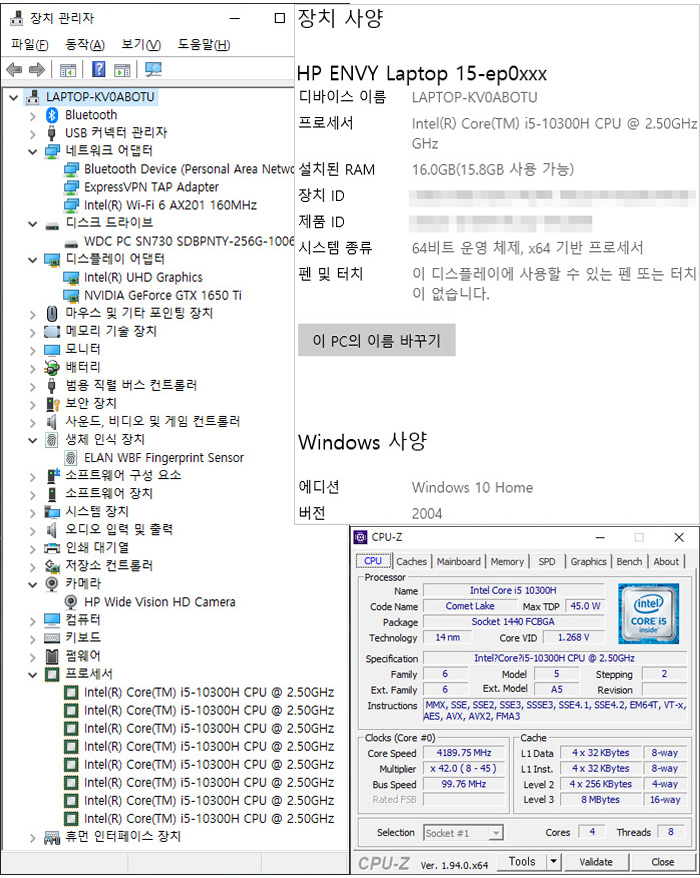Click the Close button in CPU-Z
700x878 pixels.
point(662,861)
